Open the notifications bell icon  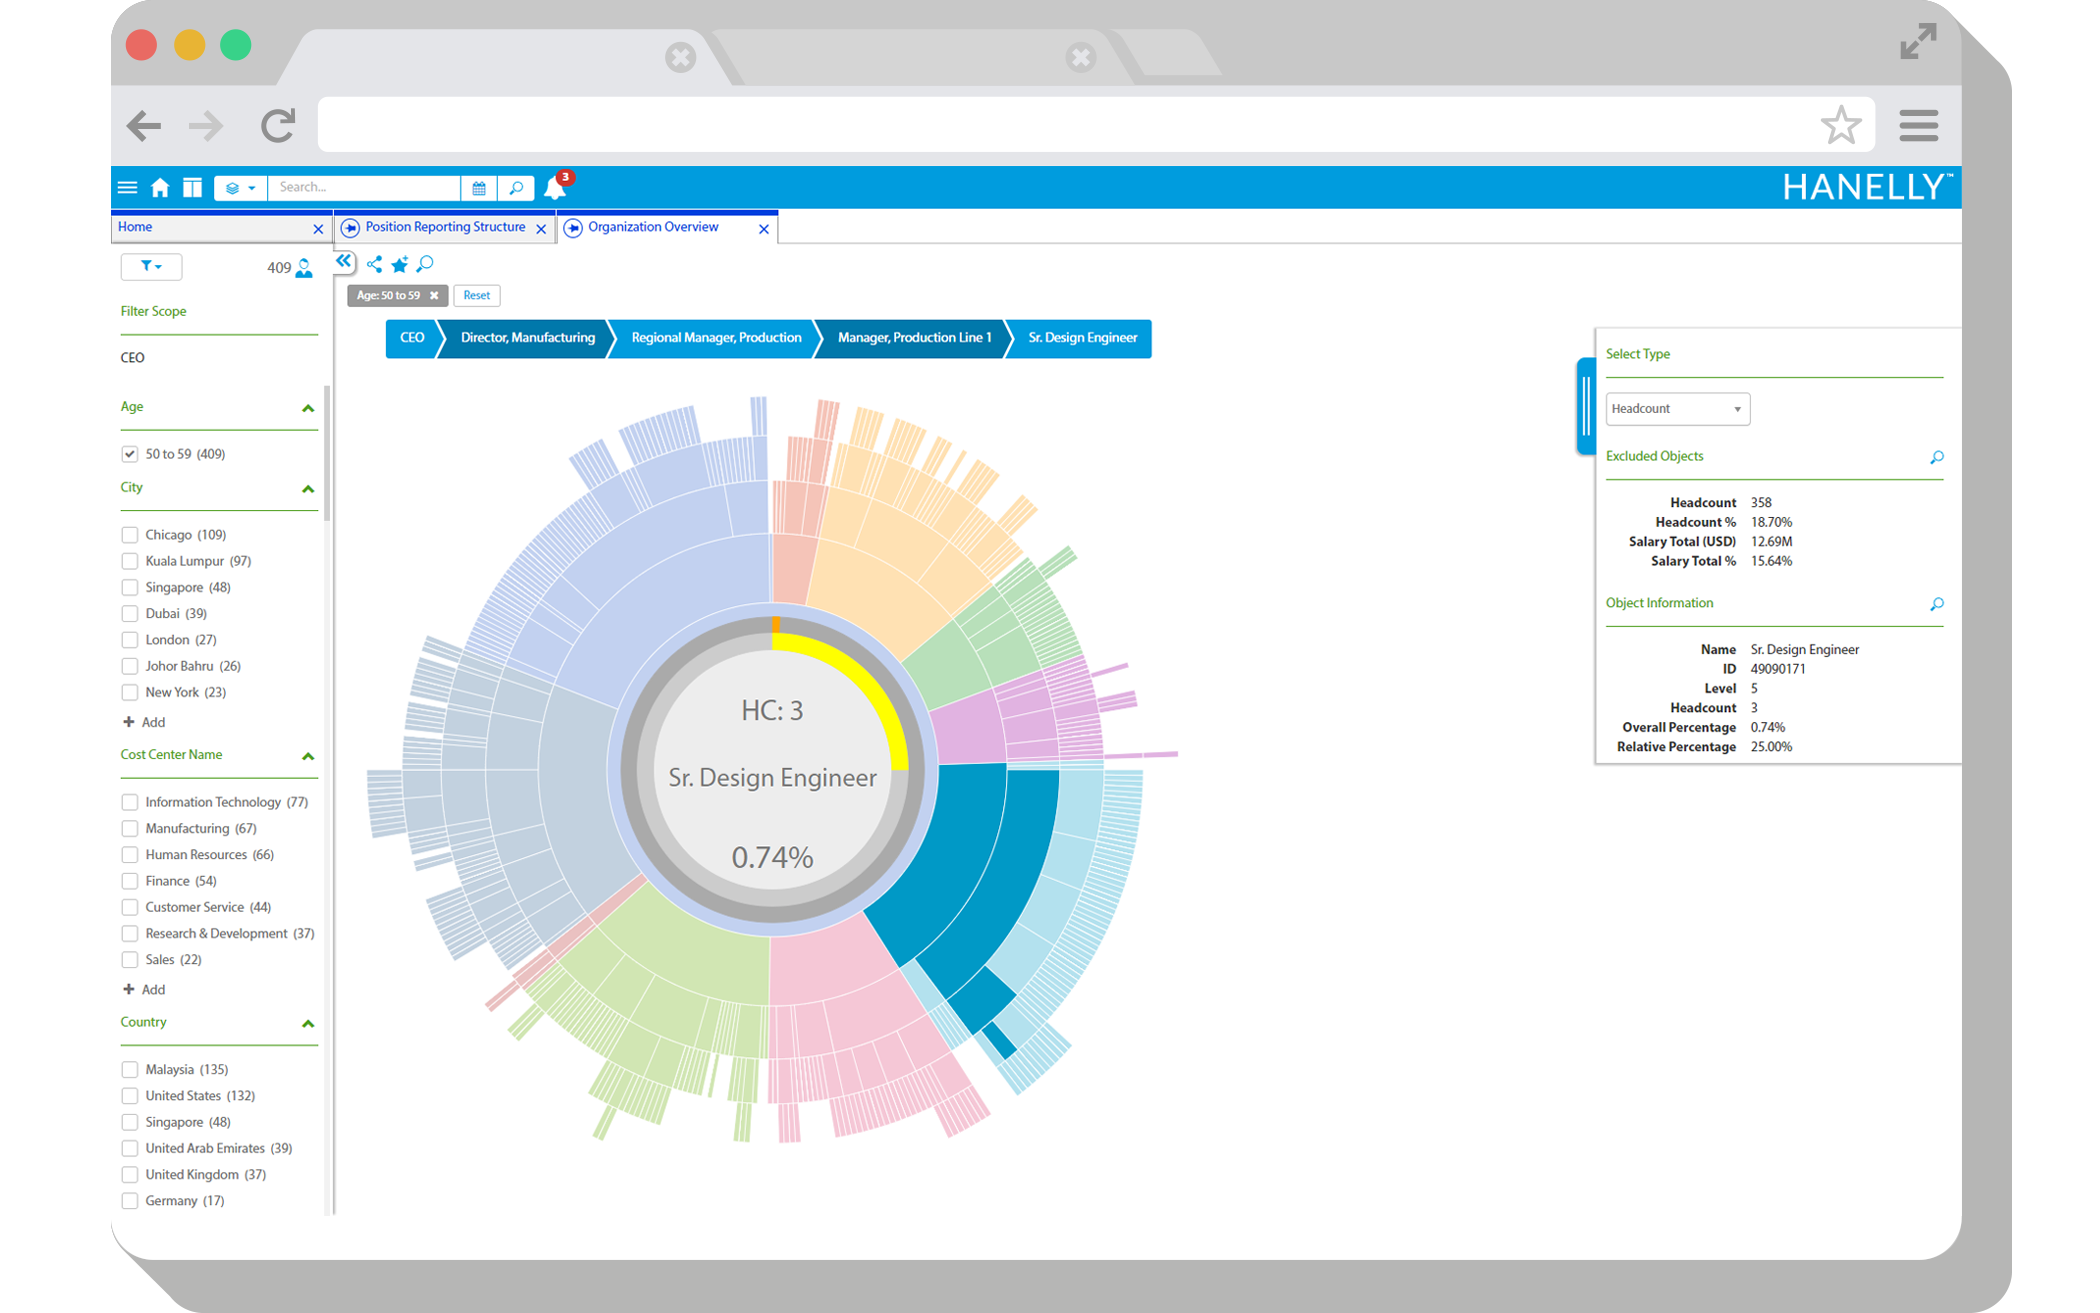[x=555, y=188]
